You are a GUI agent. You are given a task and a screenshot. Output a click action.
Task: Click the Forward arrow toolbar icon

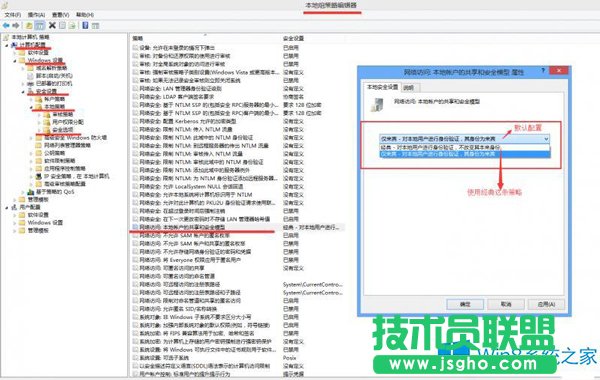(x=16, y=26)
